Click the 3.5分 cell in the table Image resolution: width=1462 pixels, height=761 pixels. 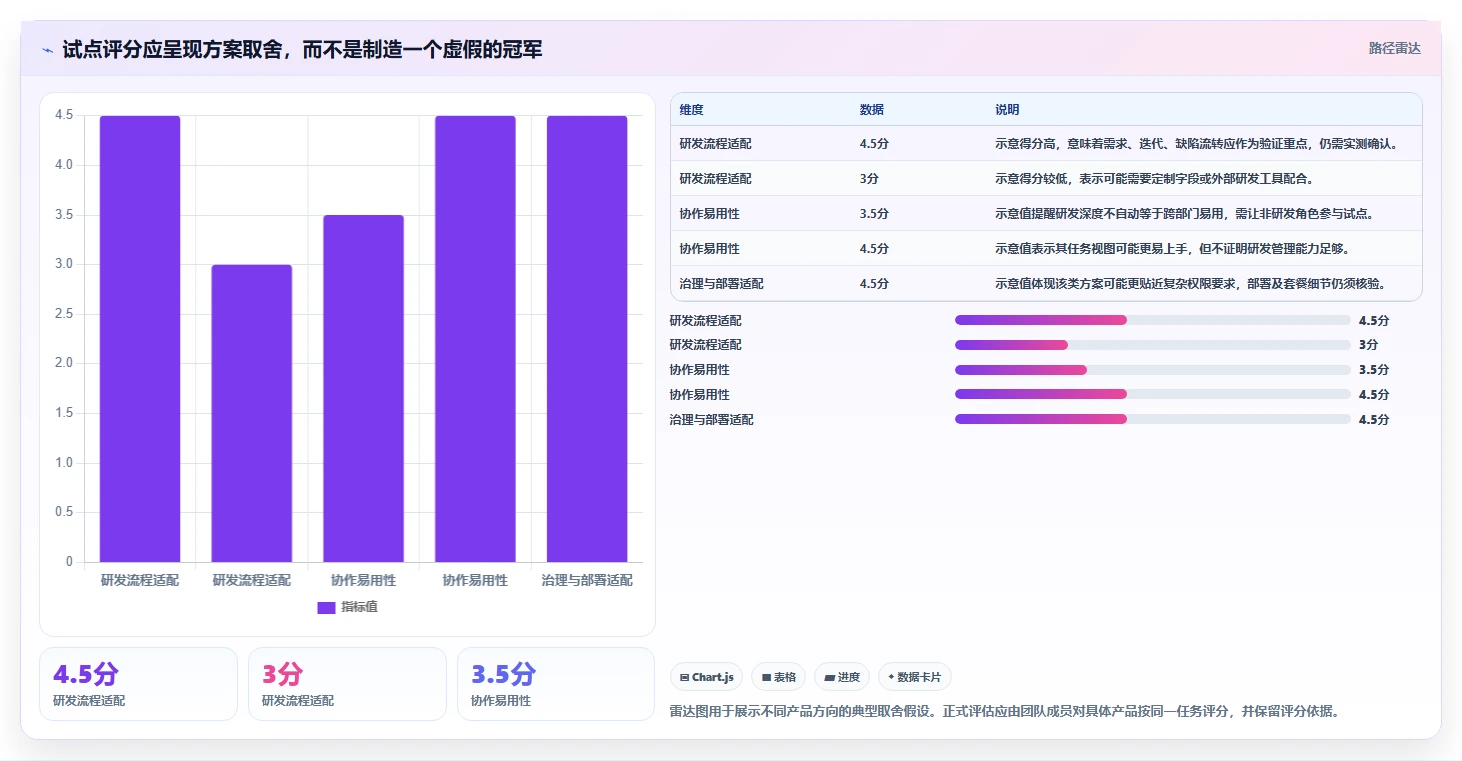874,214
